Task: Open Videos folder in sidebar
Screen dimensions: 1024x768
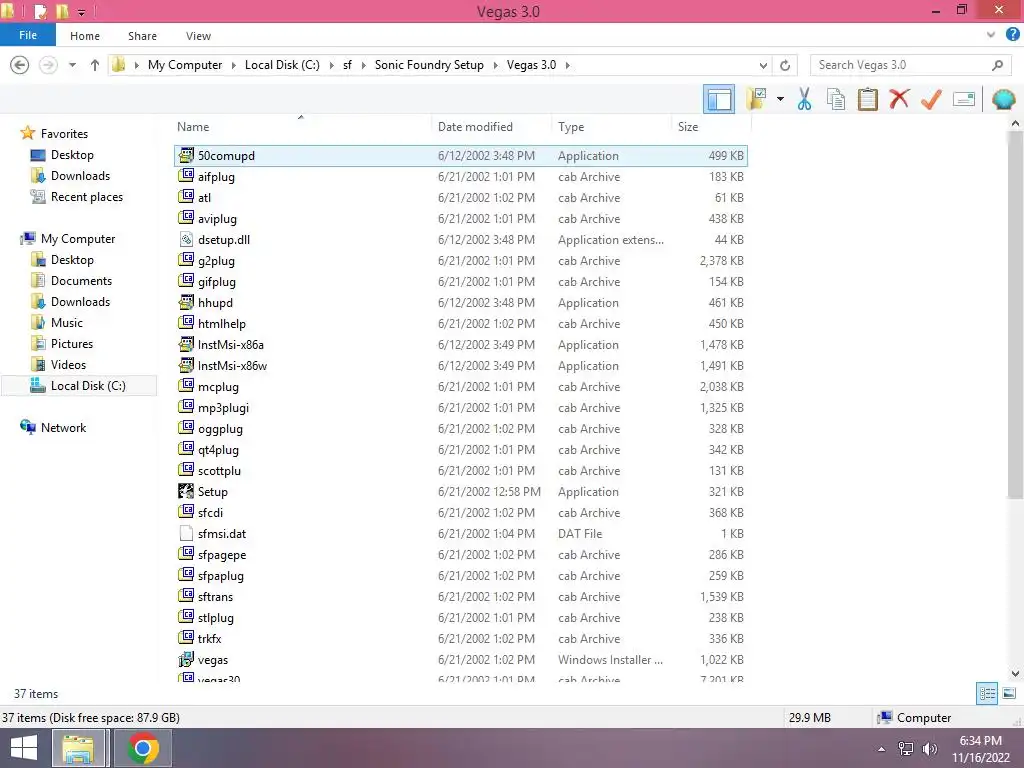Action: coord(68,364)
